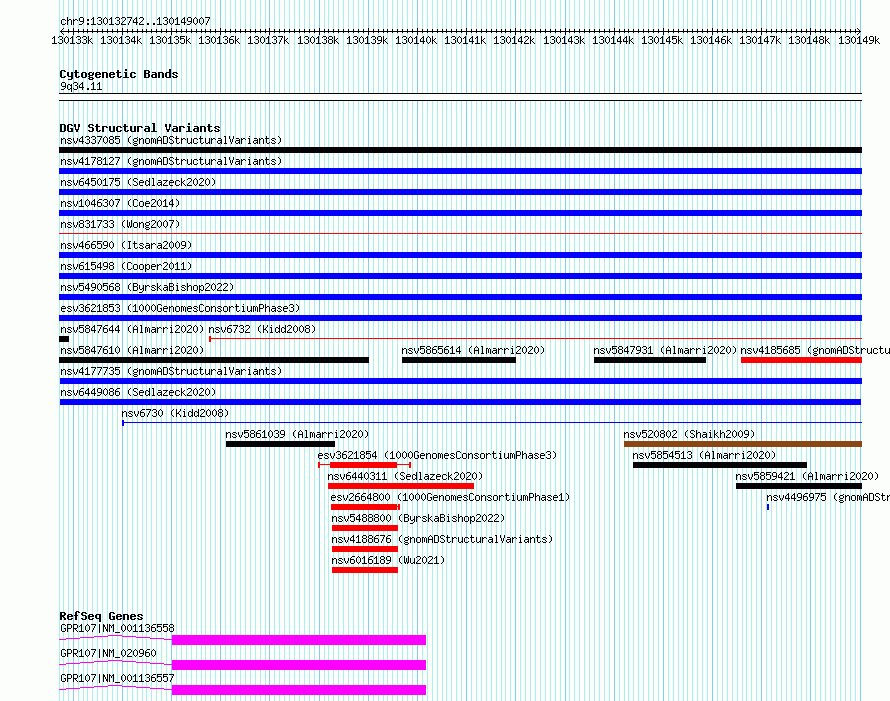Viewport: 890px width, 701px height.
Task: Click the 130145k ruler tick label
Action: pos(662,40)
